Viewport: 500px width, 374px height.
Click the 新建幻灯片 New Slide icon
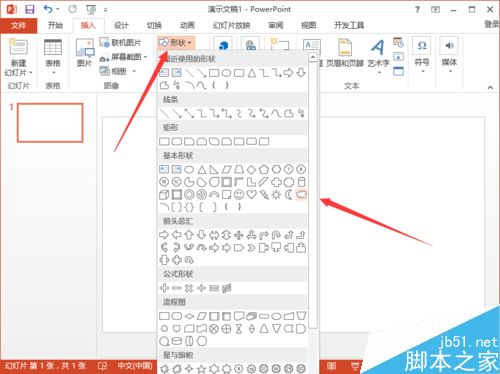(19, 46)
